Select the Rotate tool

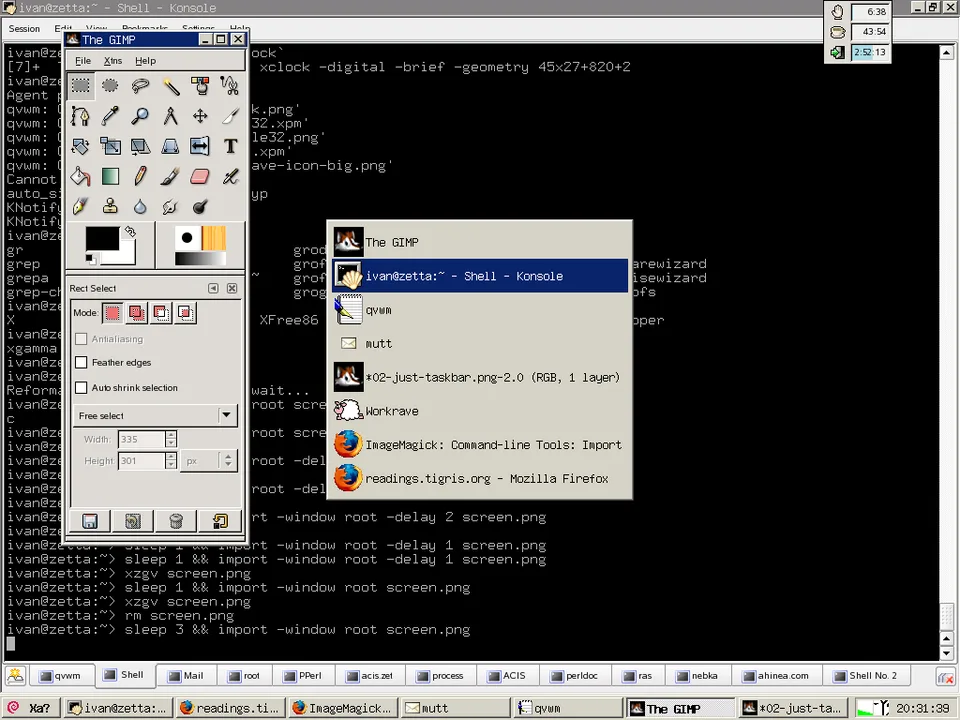click(x=80, y=146)
